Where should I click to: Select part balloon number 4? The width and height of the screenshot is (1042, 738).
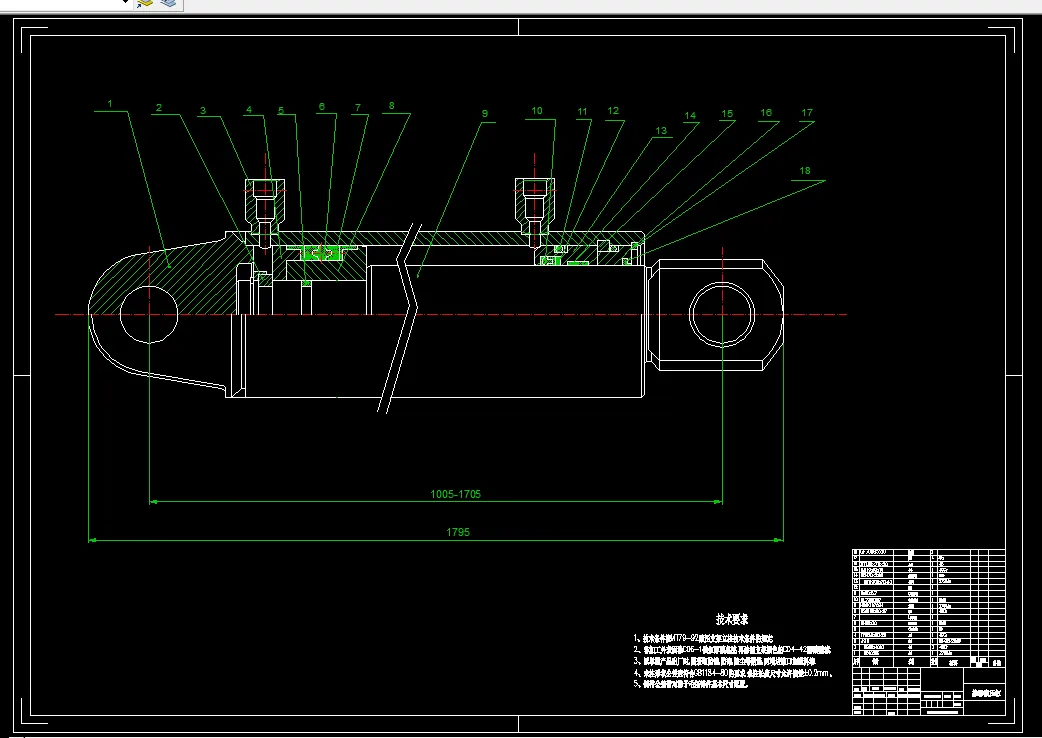[249, 110]
